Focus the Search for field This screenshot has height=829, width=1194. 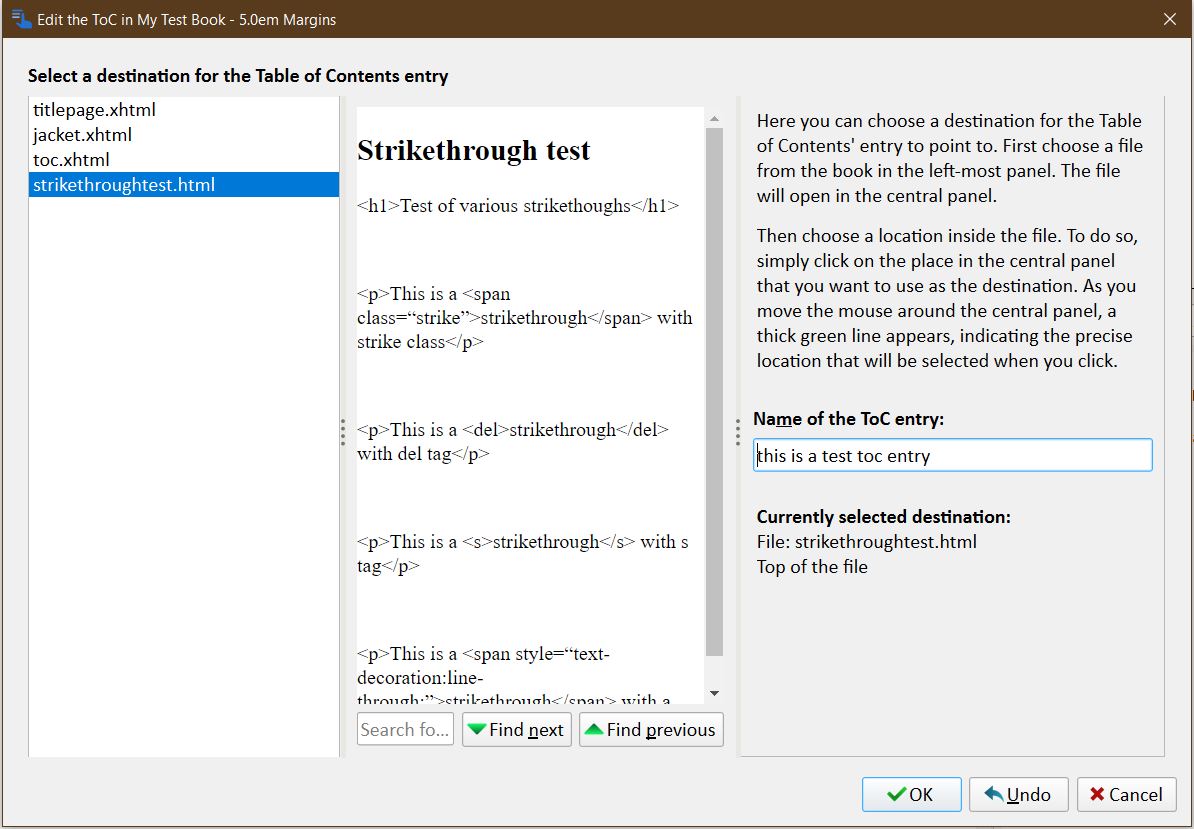coord(405,729)
